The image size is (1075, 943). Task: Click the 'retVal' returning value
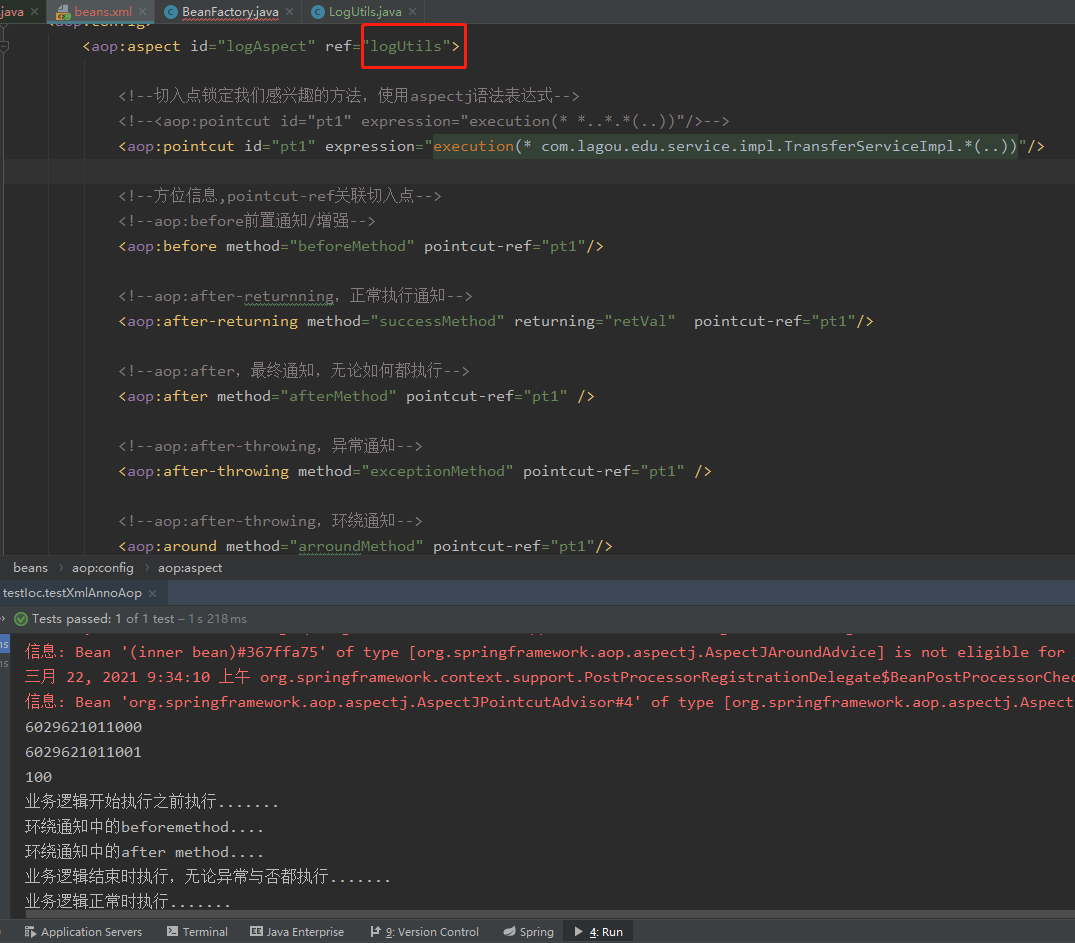point(640,322)
